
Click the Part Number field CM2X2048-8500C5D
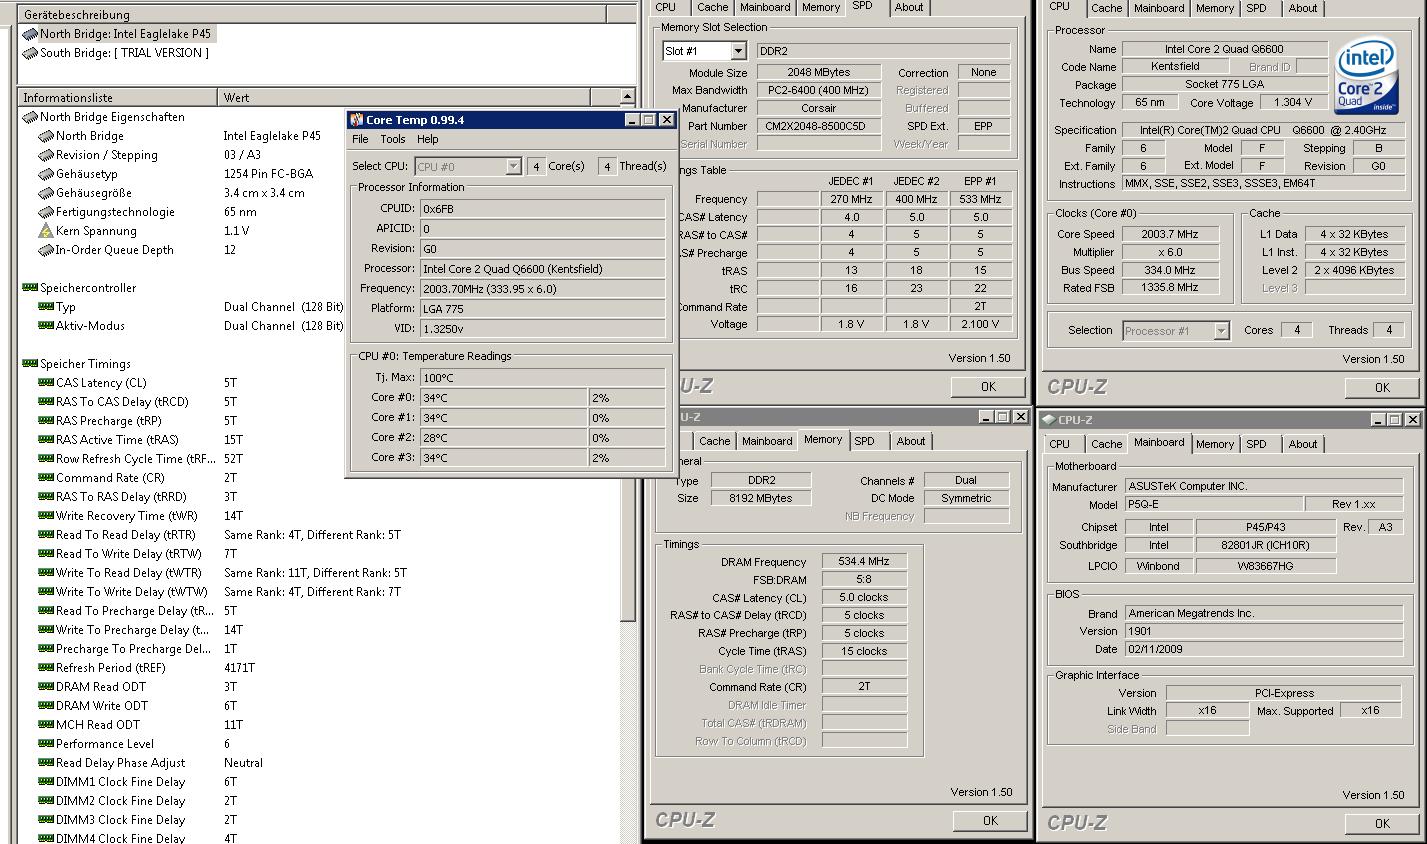[819, 126]
